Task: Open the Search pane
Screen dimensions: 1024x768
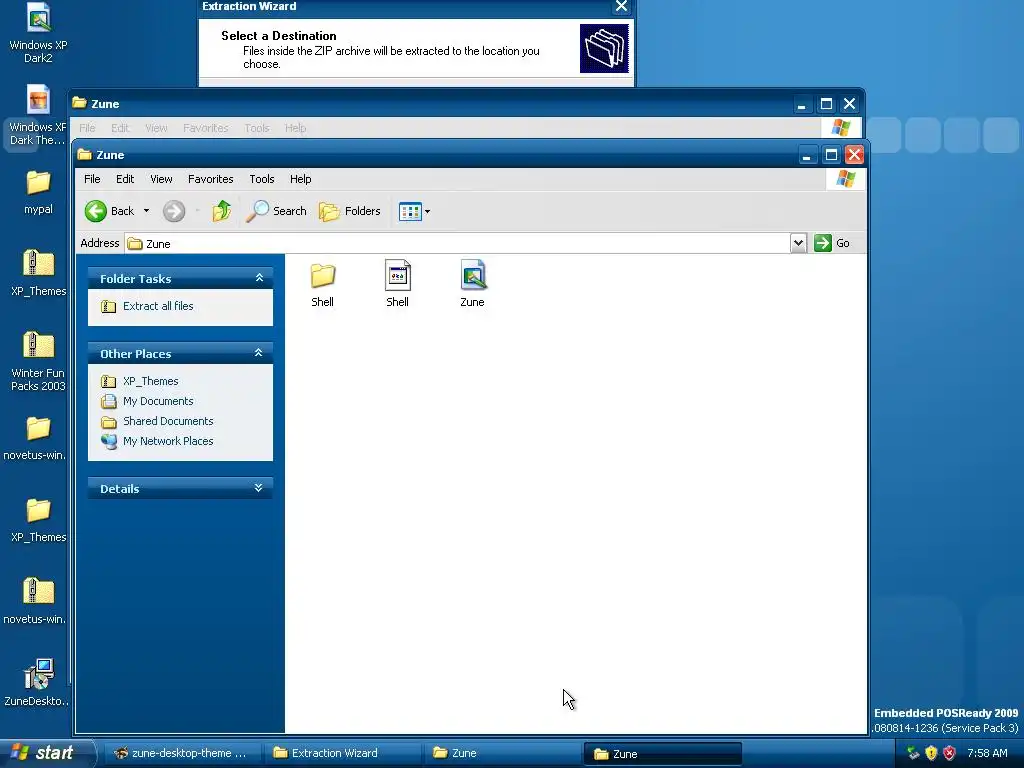Action: (276, 211)
